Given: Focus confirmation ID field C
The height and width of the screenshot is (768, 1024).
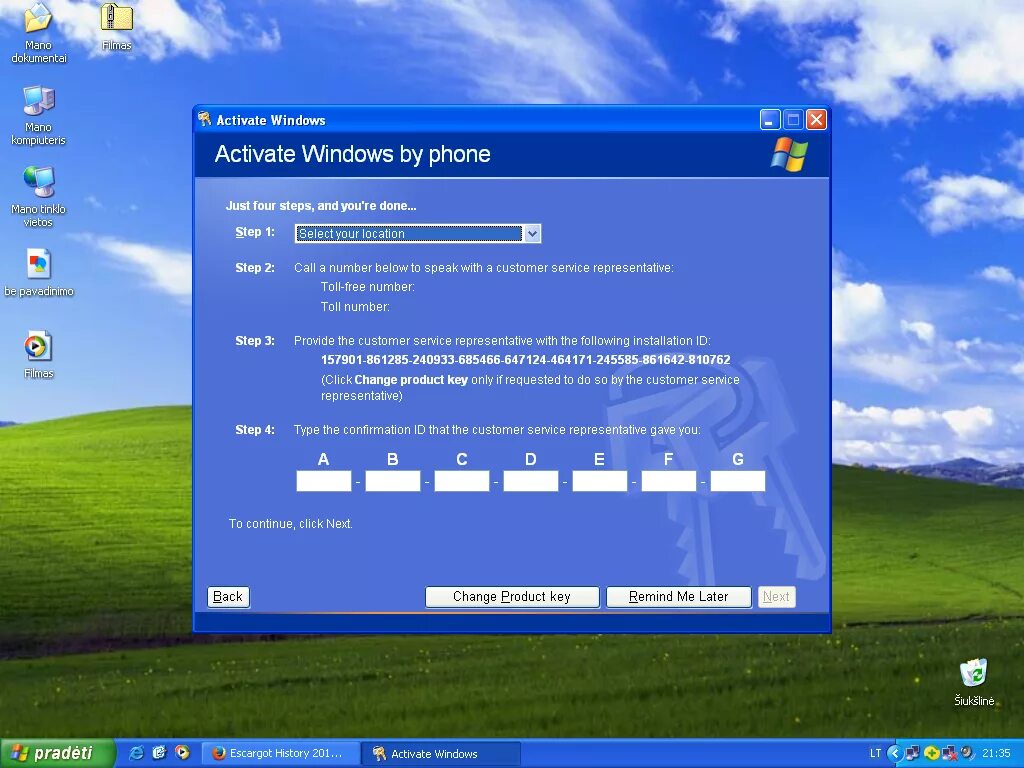Looking at the screenshot, I should point(462,481).
